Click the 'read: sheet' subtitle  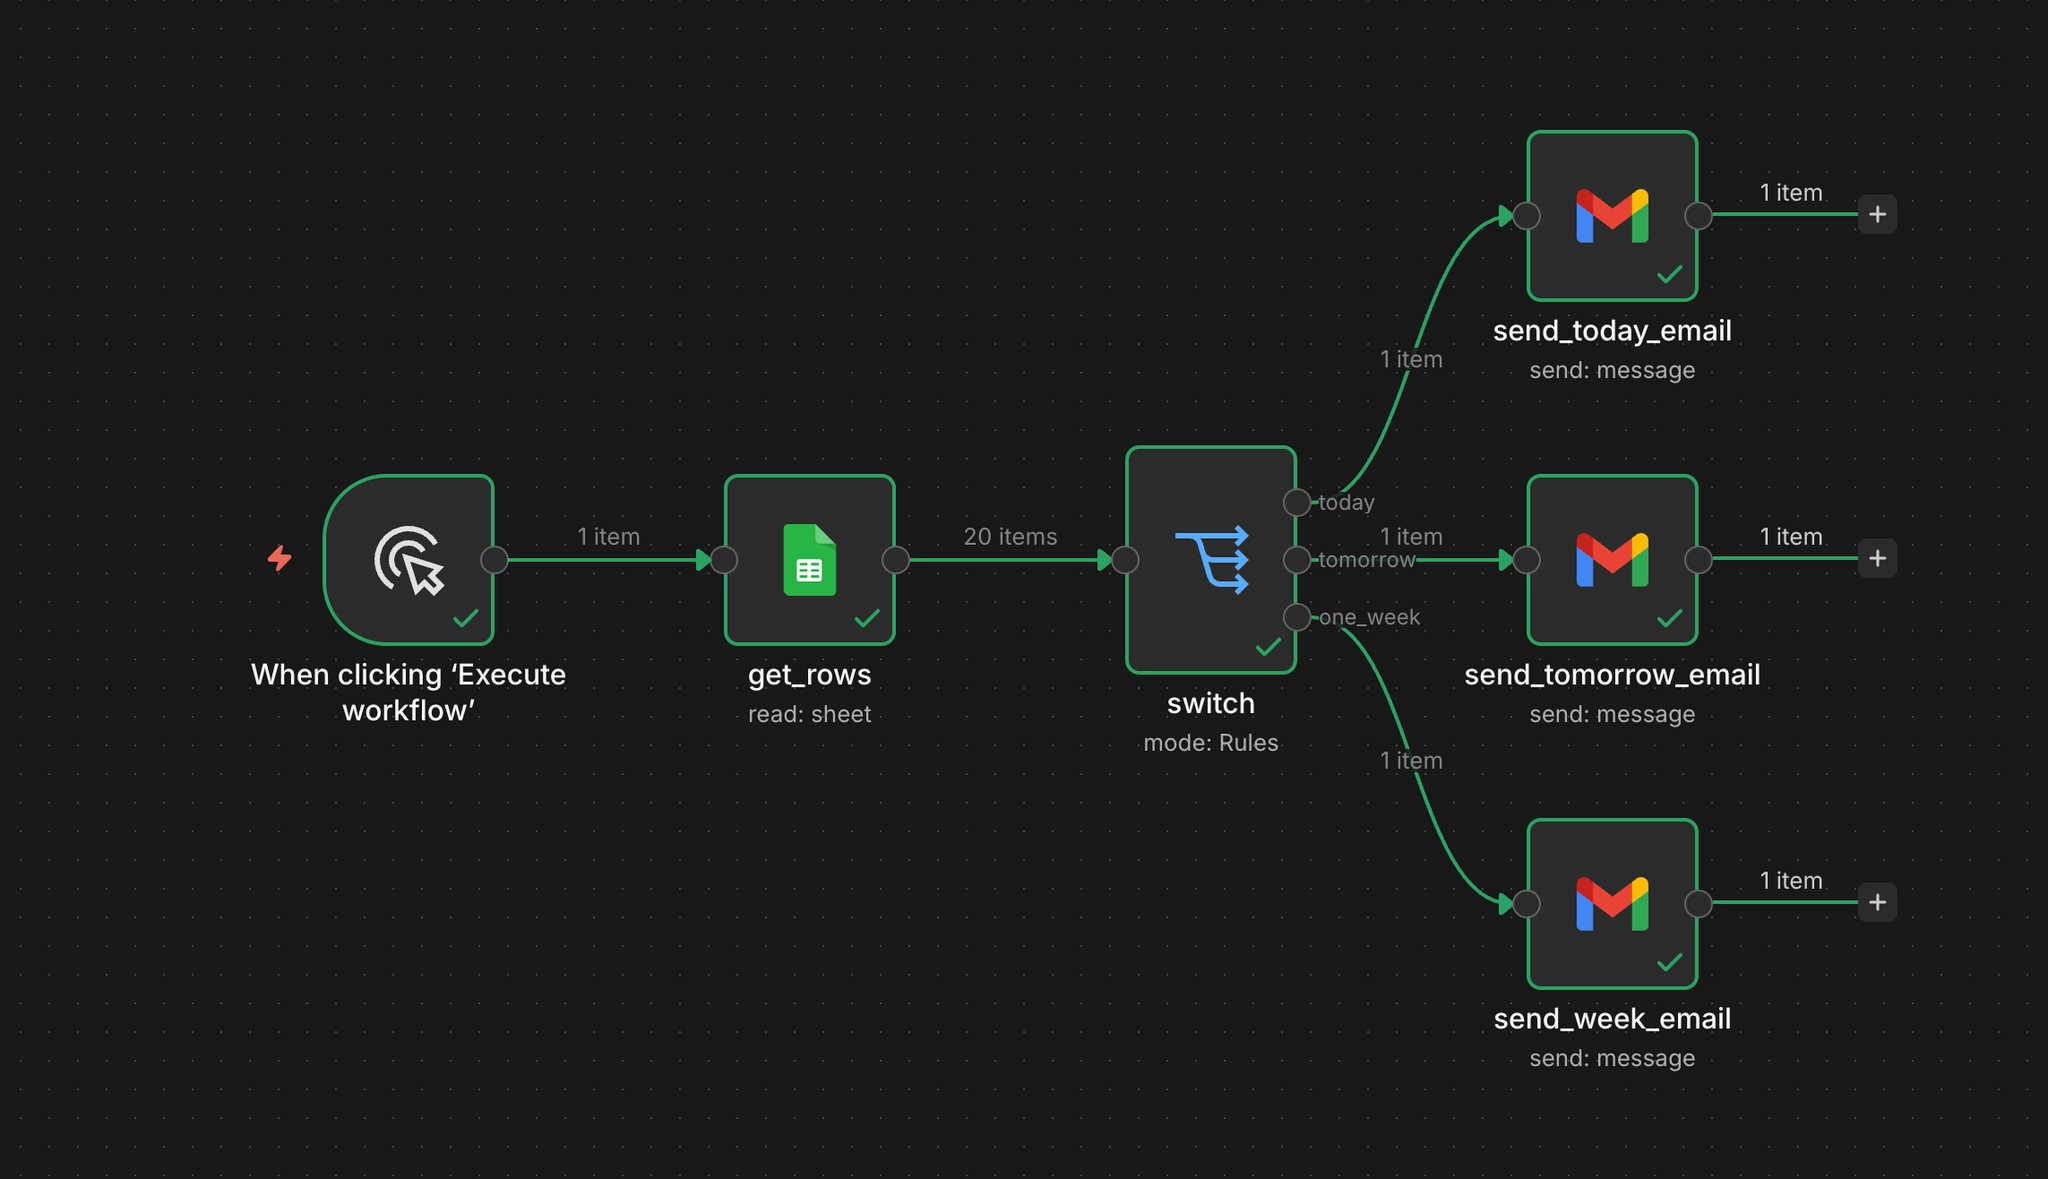[x=810, y=714]
